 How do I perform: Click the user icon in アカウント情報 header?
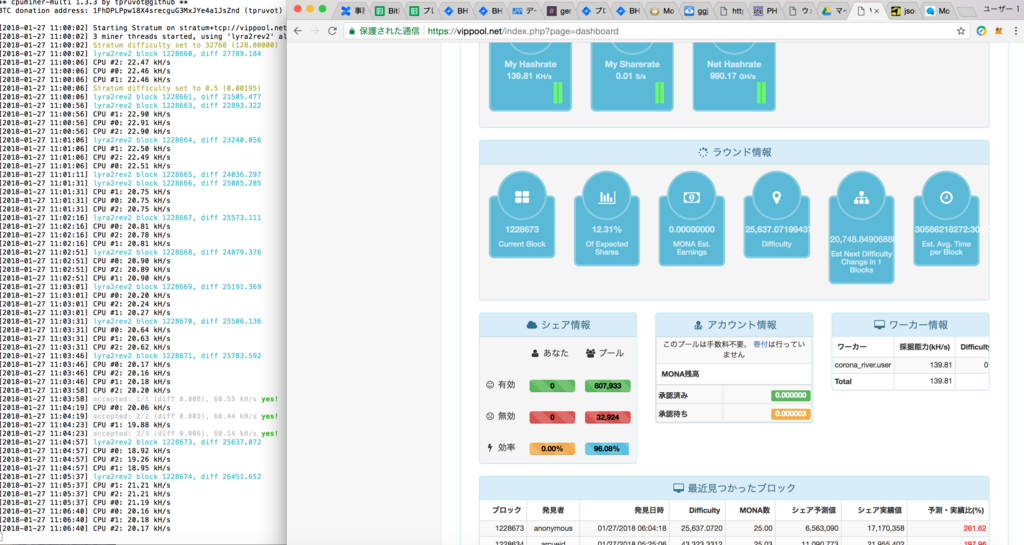tap(698, 325)
